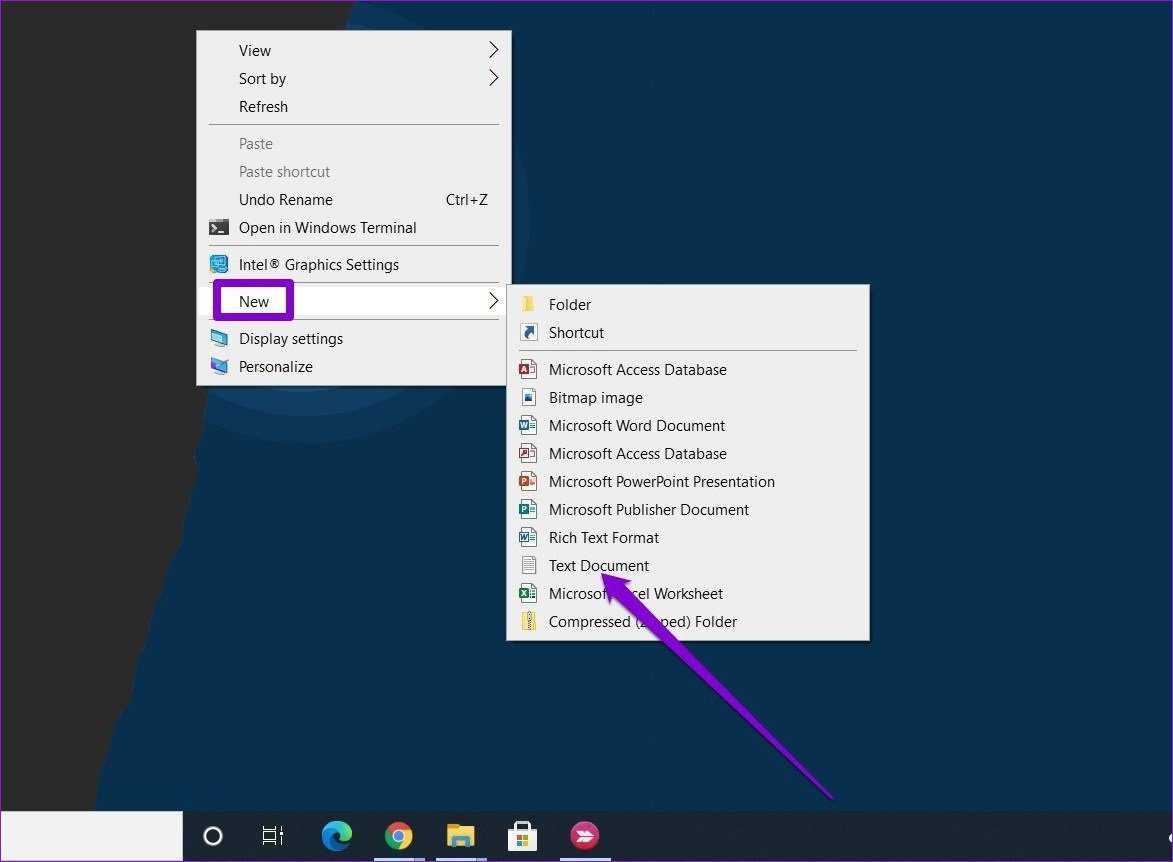The width and height of the screenshot is (1173, 862).
Task: Launch Google Chrome from the taskbar
Action: pos(399,836)
